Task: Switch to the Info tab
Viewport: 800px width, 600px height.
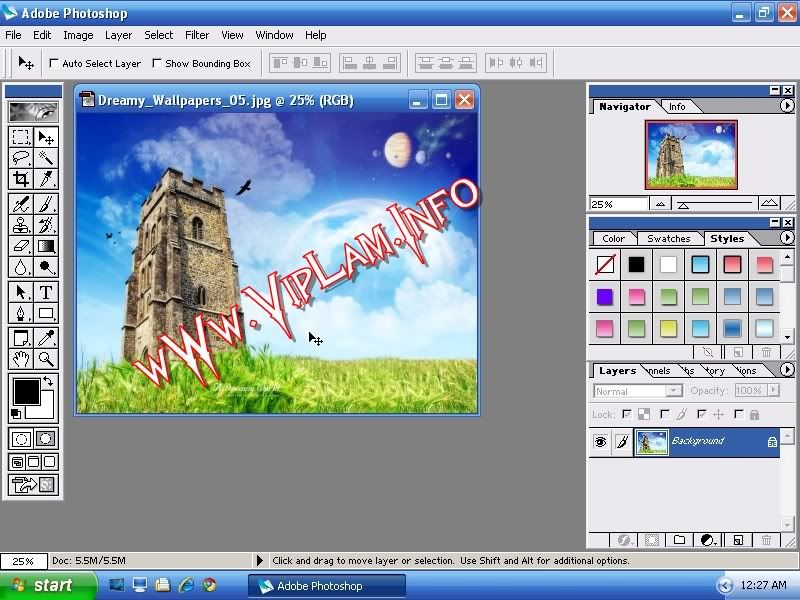Action: pos(677,107)
